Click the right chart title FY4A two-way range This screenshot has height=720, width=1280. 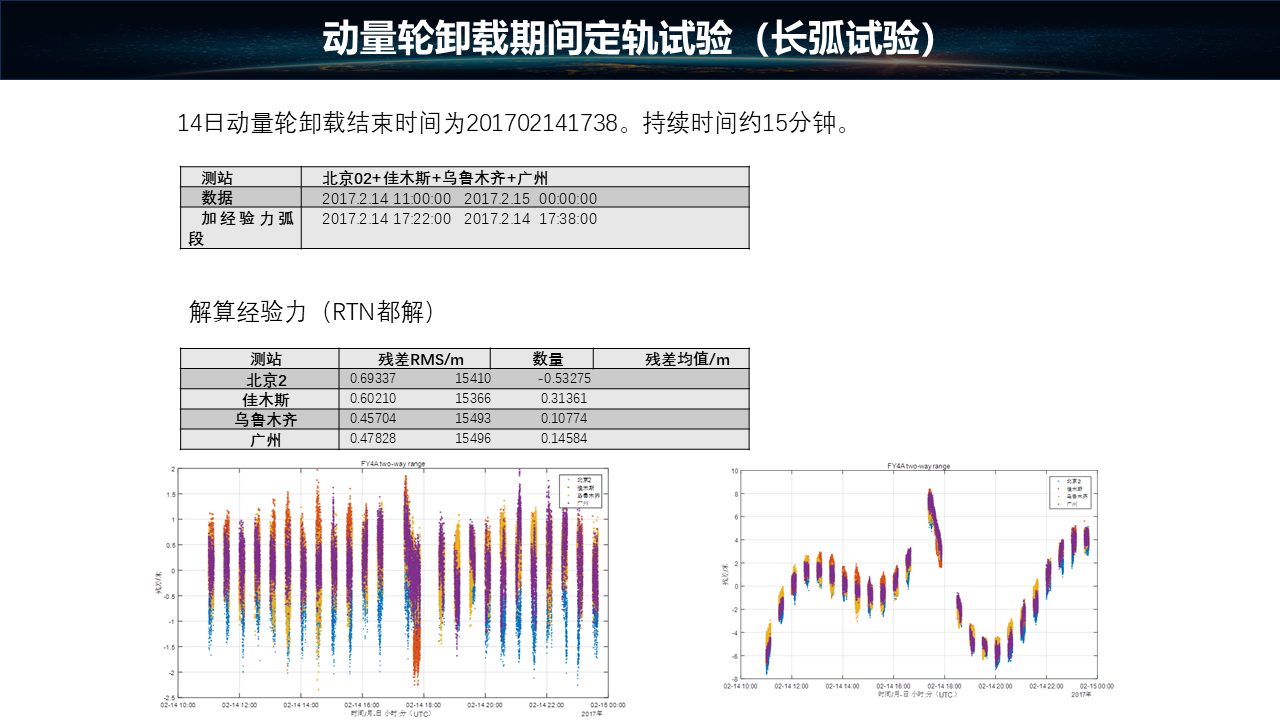pos(918,466)
